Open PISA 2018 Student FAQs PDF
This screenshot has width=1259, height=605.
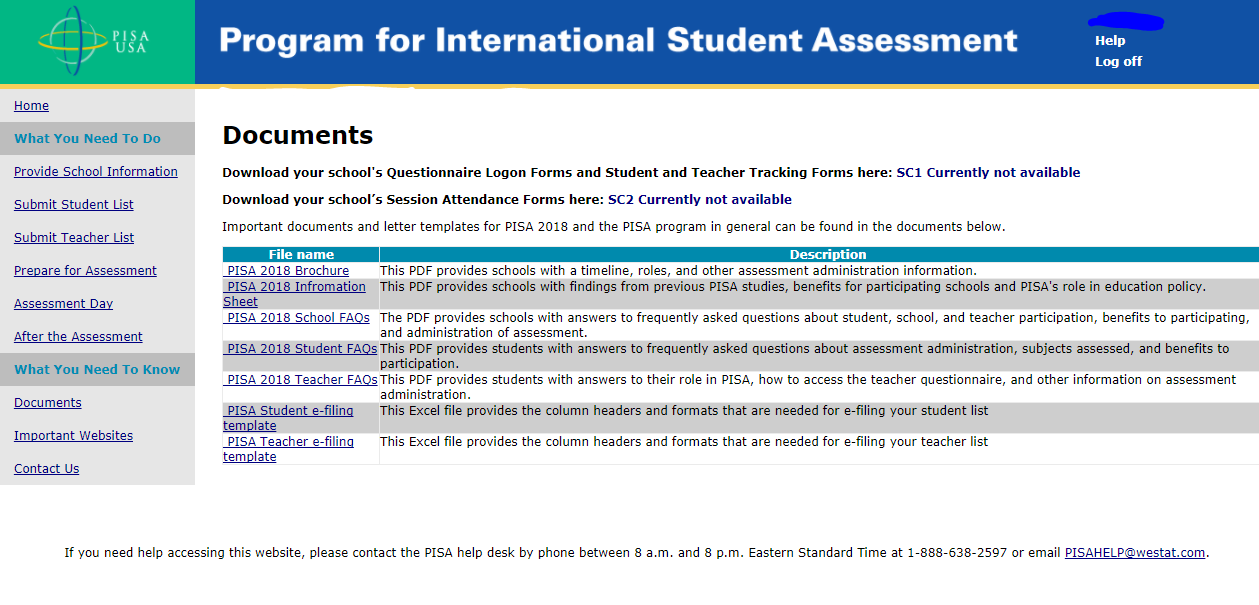[x=301, y=349]
